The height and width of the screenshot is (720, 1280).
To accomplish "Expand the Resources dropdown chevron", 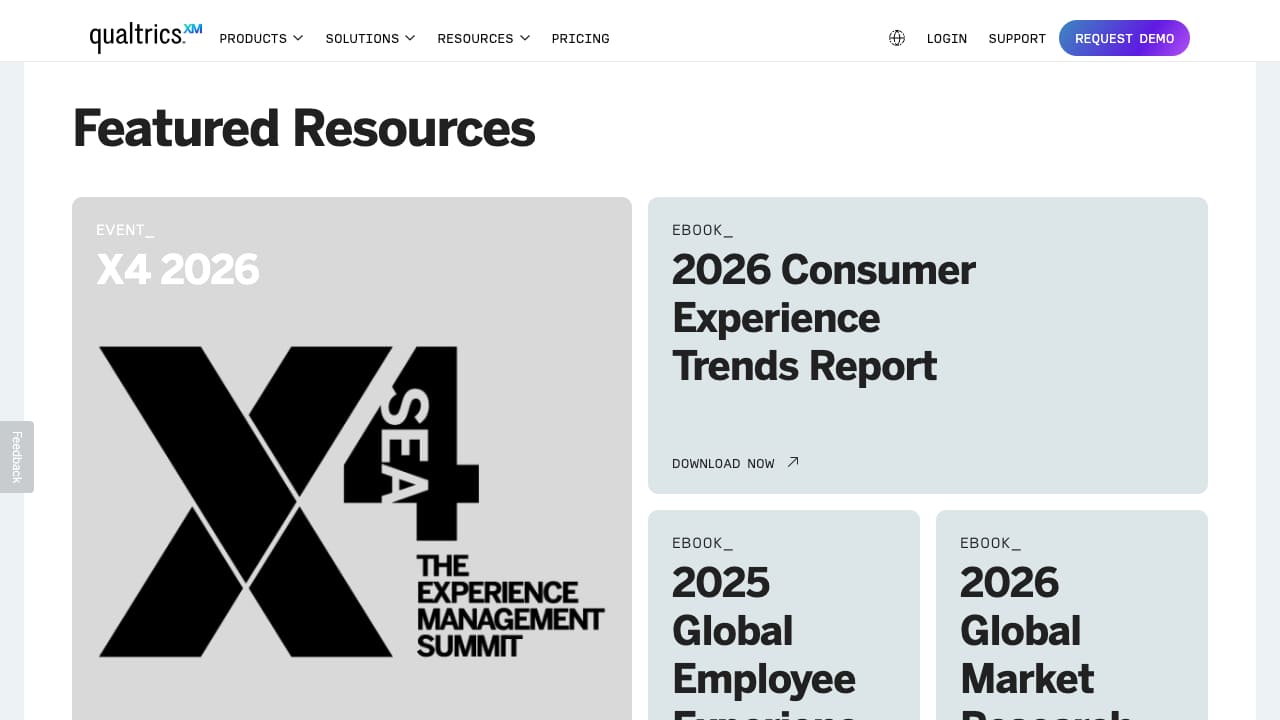I will click(x=525, y=38).
